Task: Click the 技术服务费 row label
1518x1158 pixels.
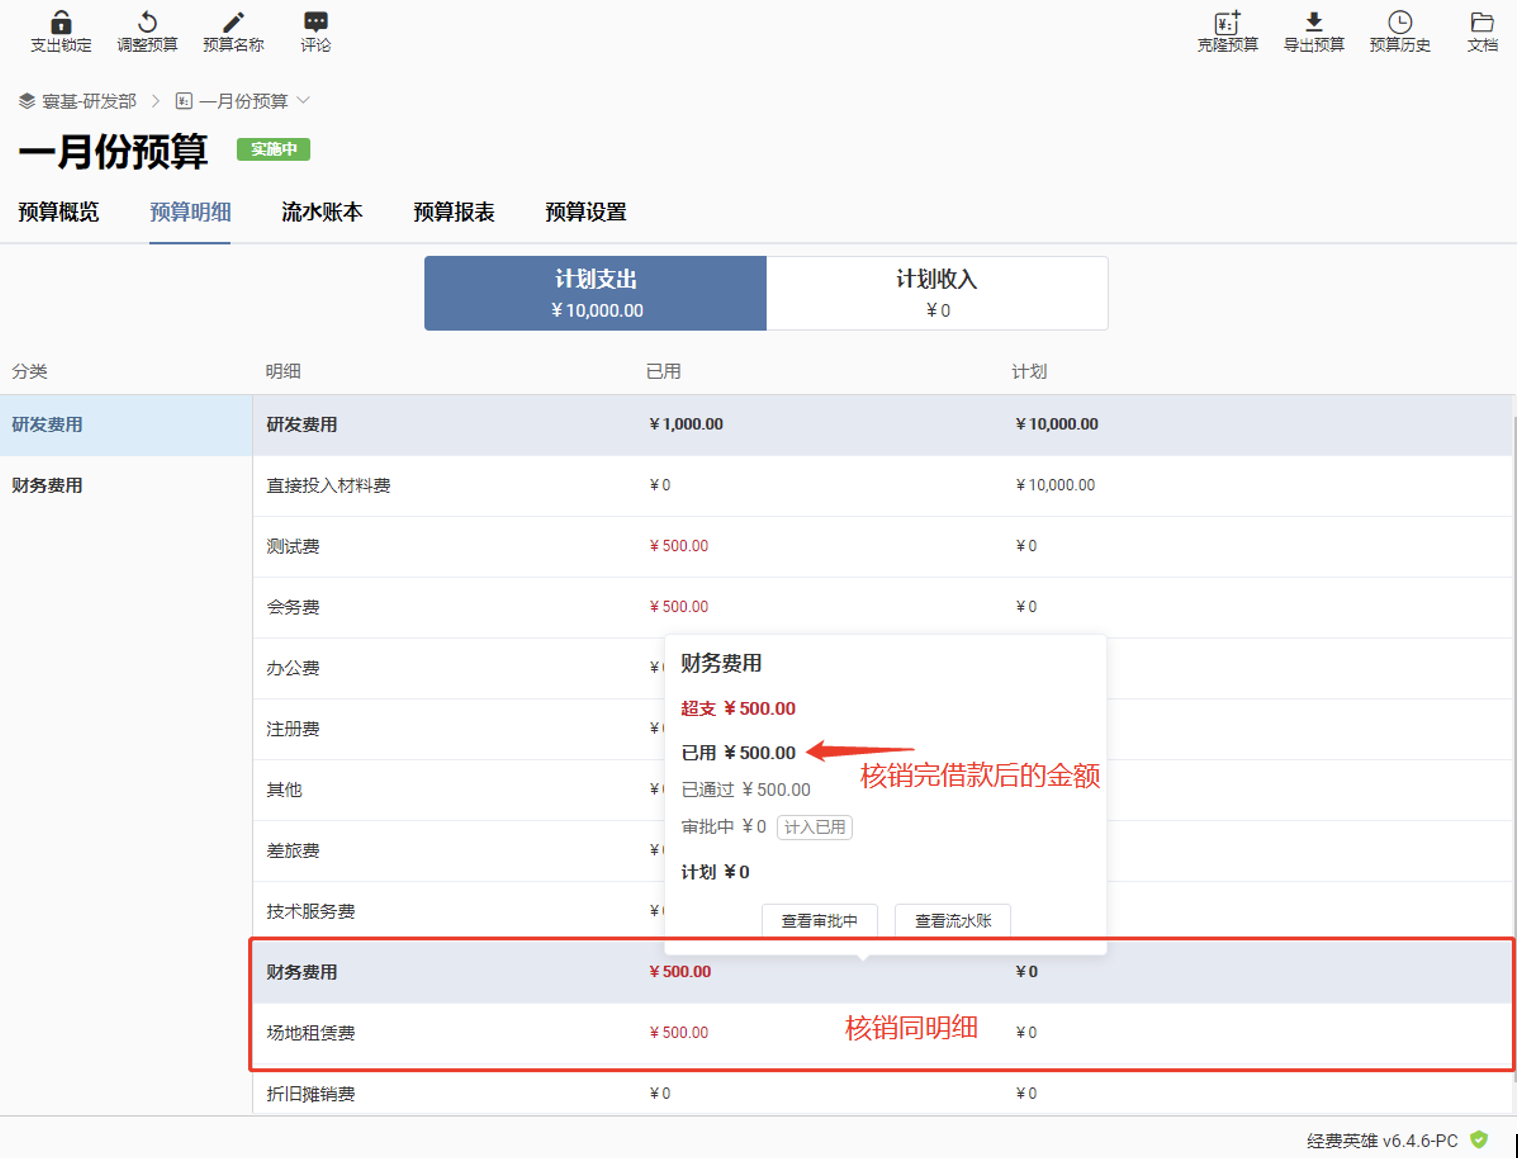Action: 311,912
